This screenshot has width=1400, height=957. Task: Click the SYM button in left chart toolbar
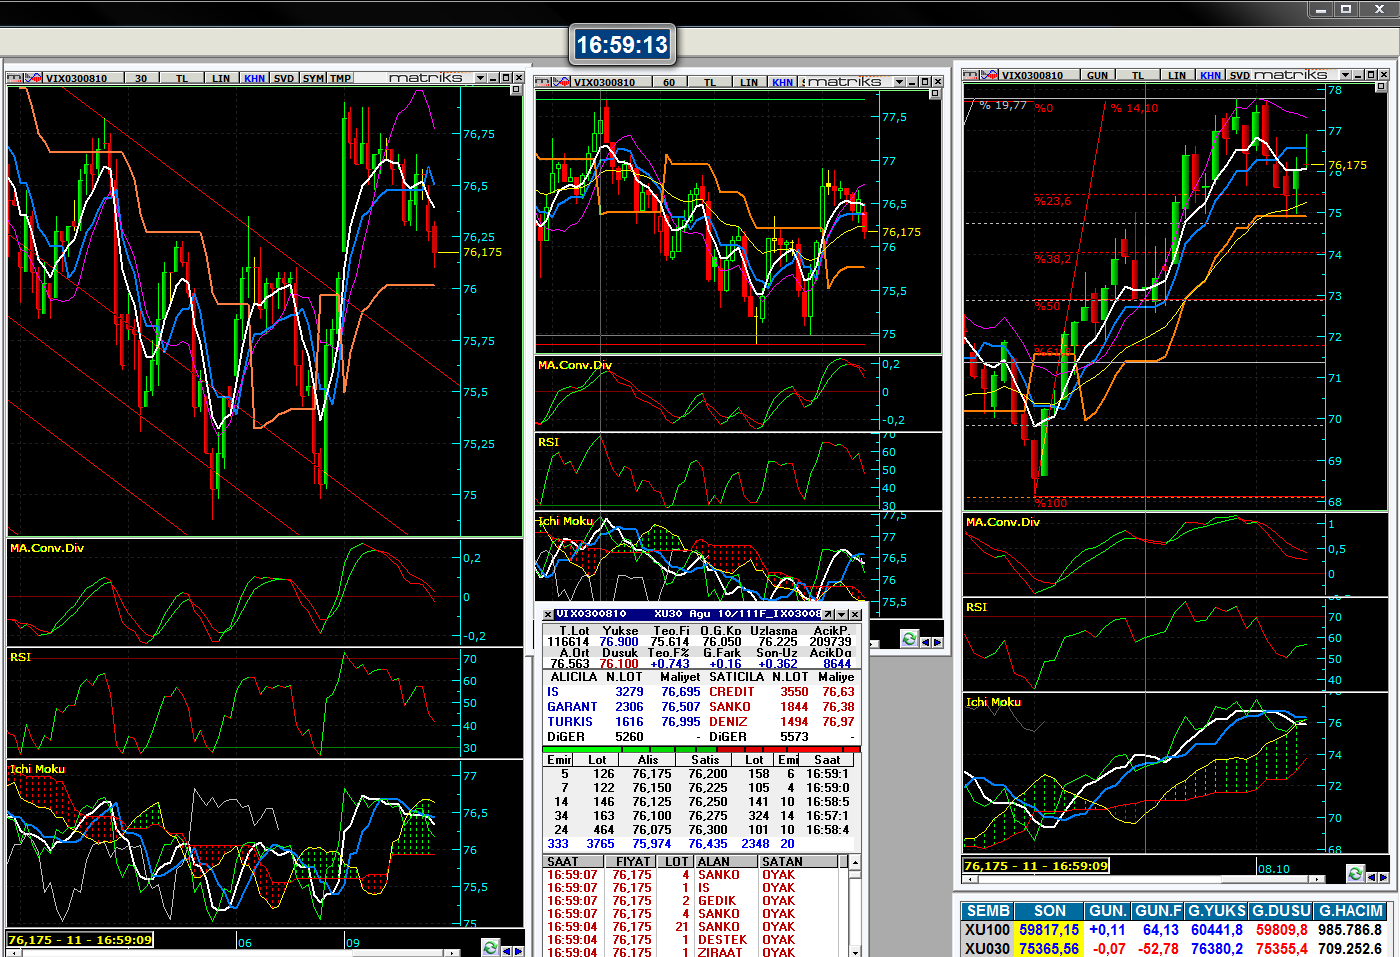(313, 78)
